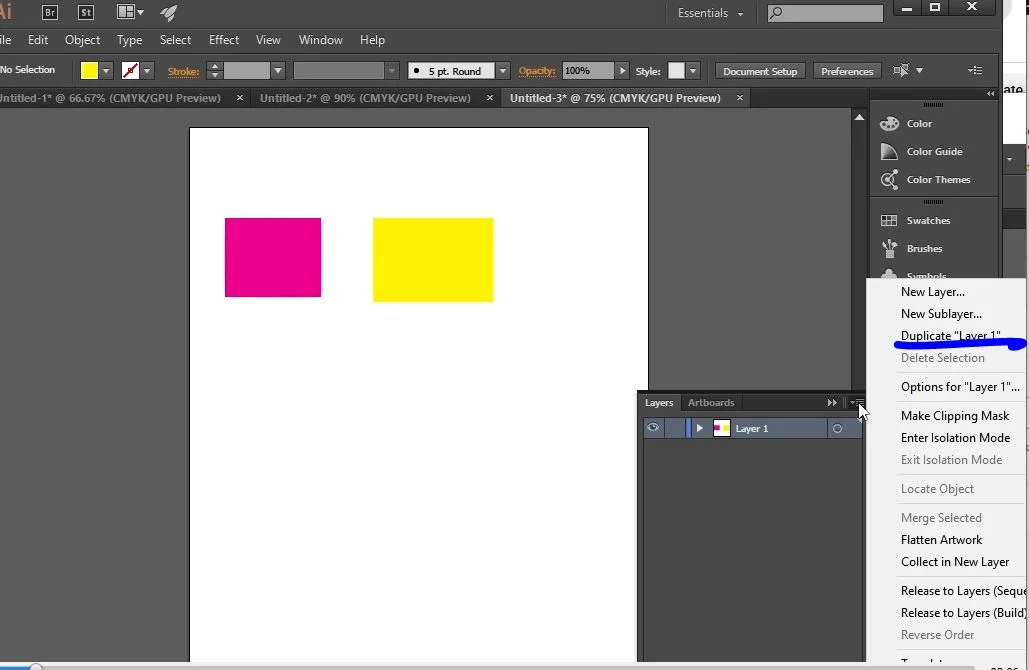
Task: Switch to the Untitled-2 document tab
Action: (x=365, y=98)
